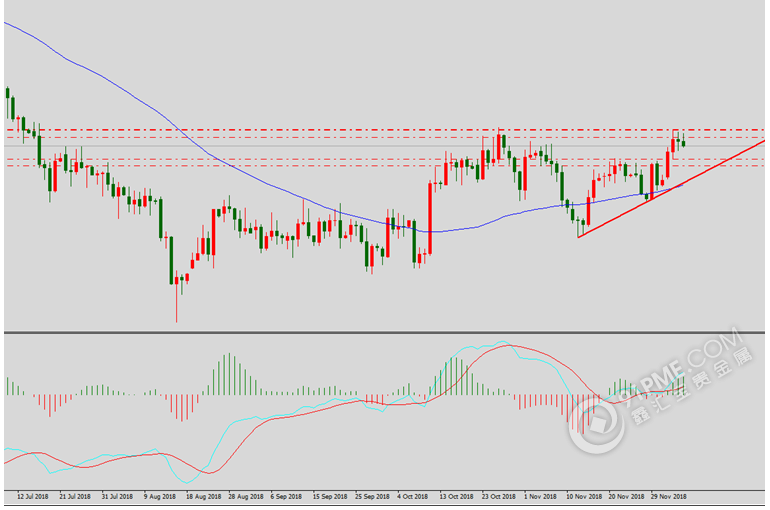Select the 18 Aug 2018 axis label
Screen dimensions: 770x510
[203, 496]
